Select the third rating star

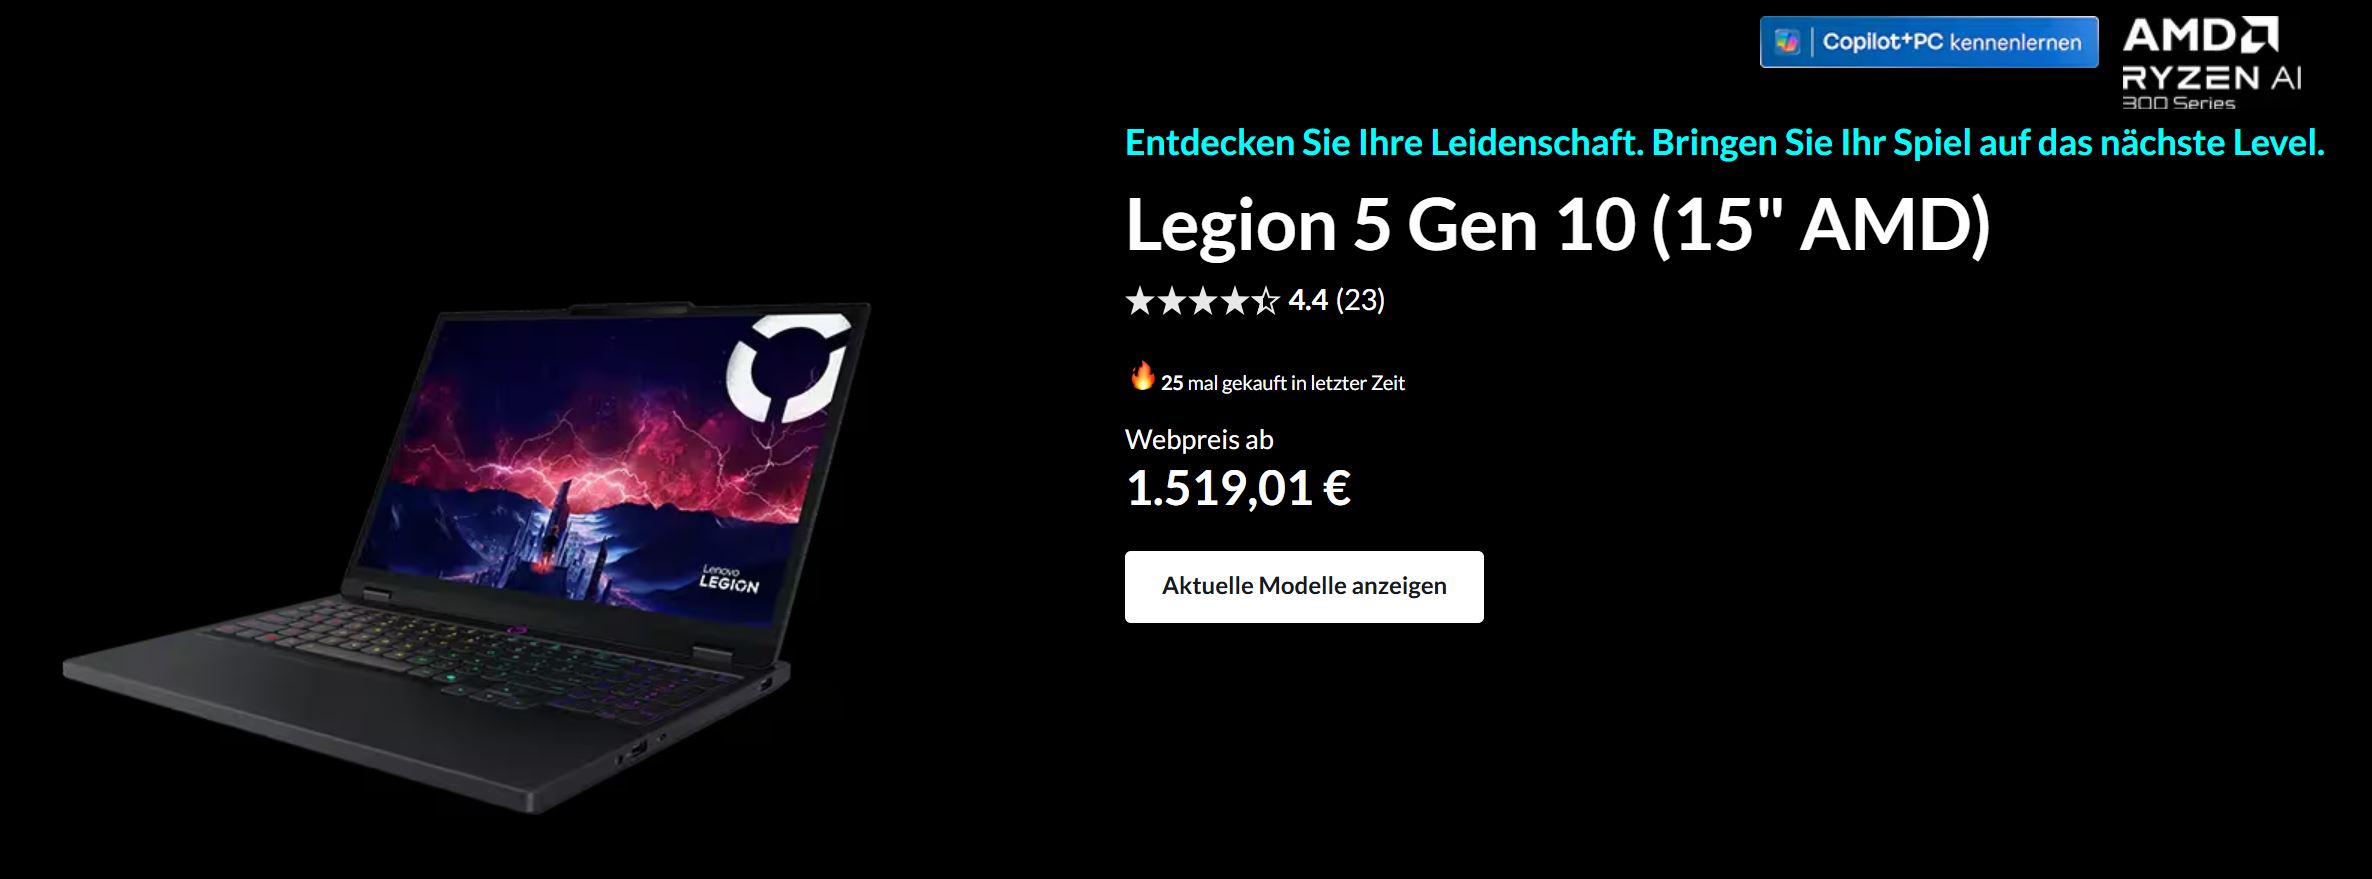[x=1203, y=300]
